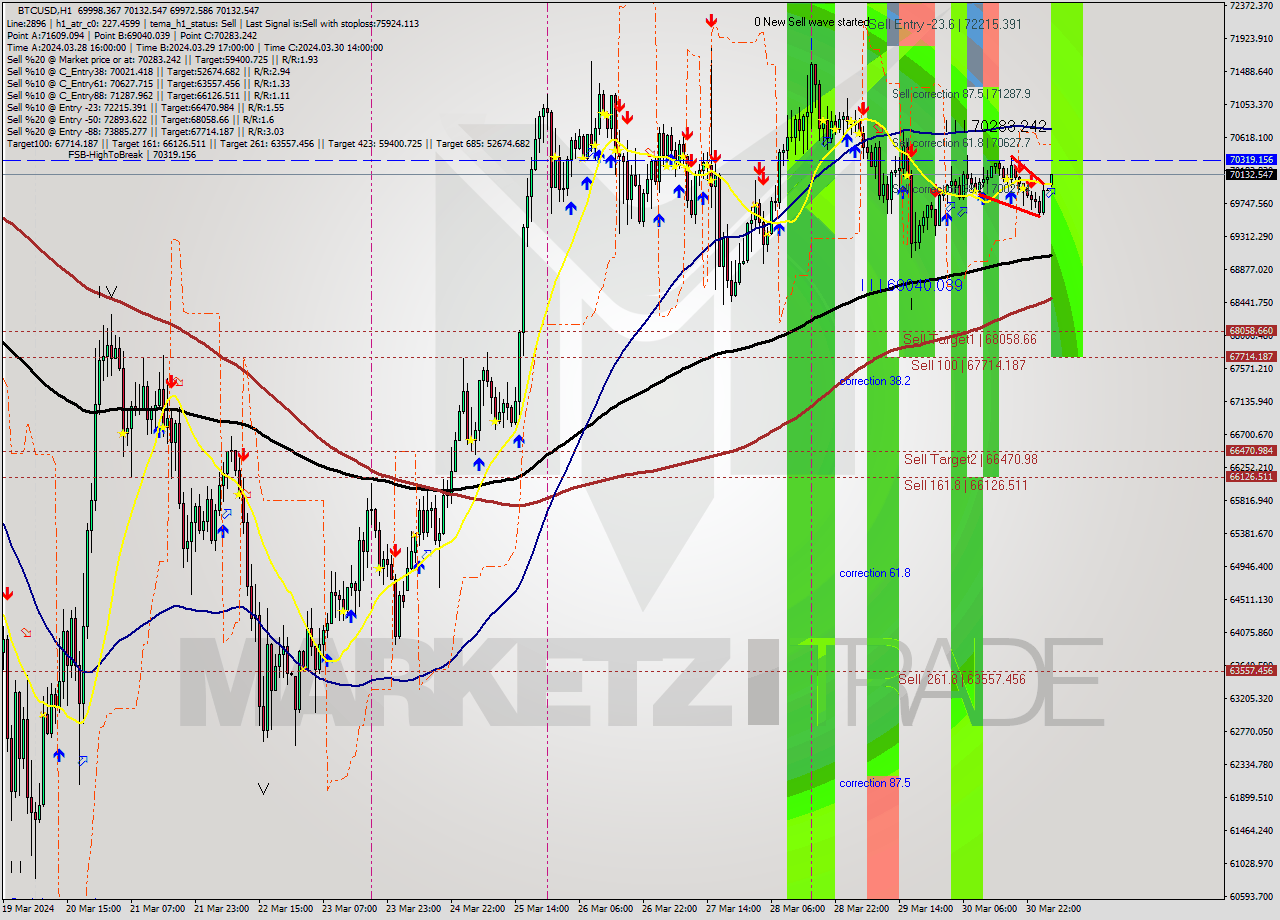Click the red 68058.660 price axis tag

point(1251,331)
